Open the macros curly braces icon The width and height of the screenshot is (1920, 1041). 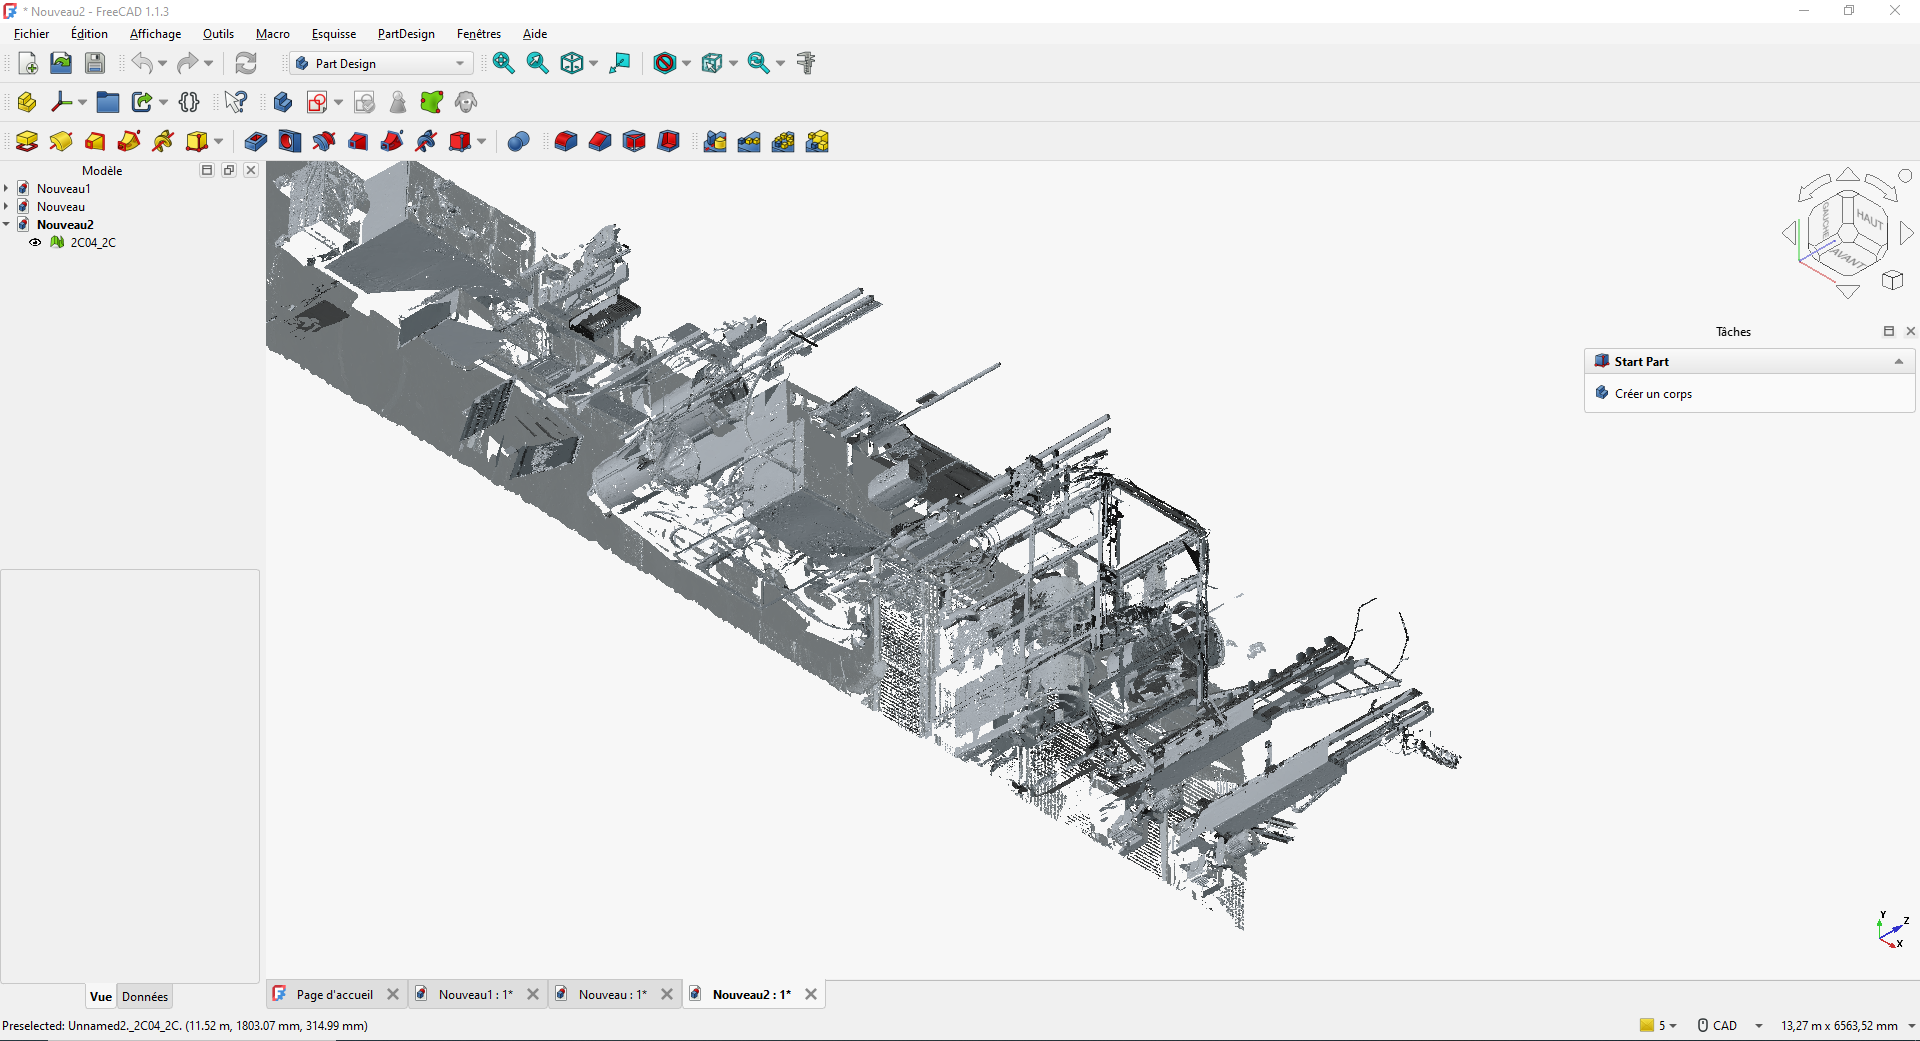[189, 102]
